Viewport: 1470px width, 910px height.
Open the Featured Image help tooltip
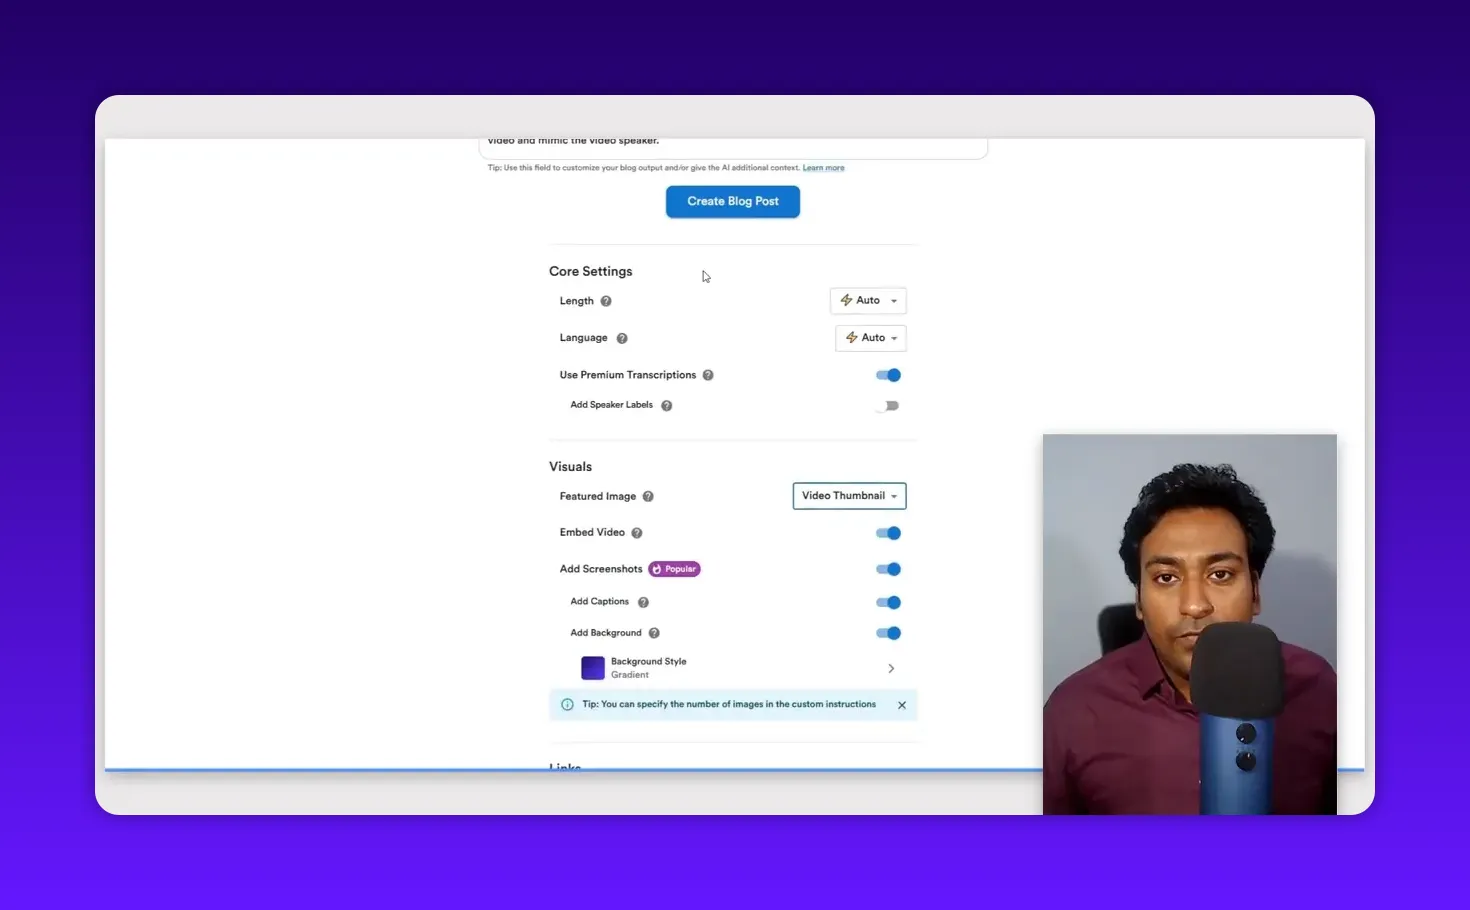click(648, 496)
